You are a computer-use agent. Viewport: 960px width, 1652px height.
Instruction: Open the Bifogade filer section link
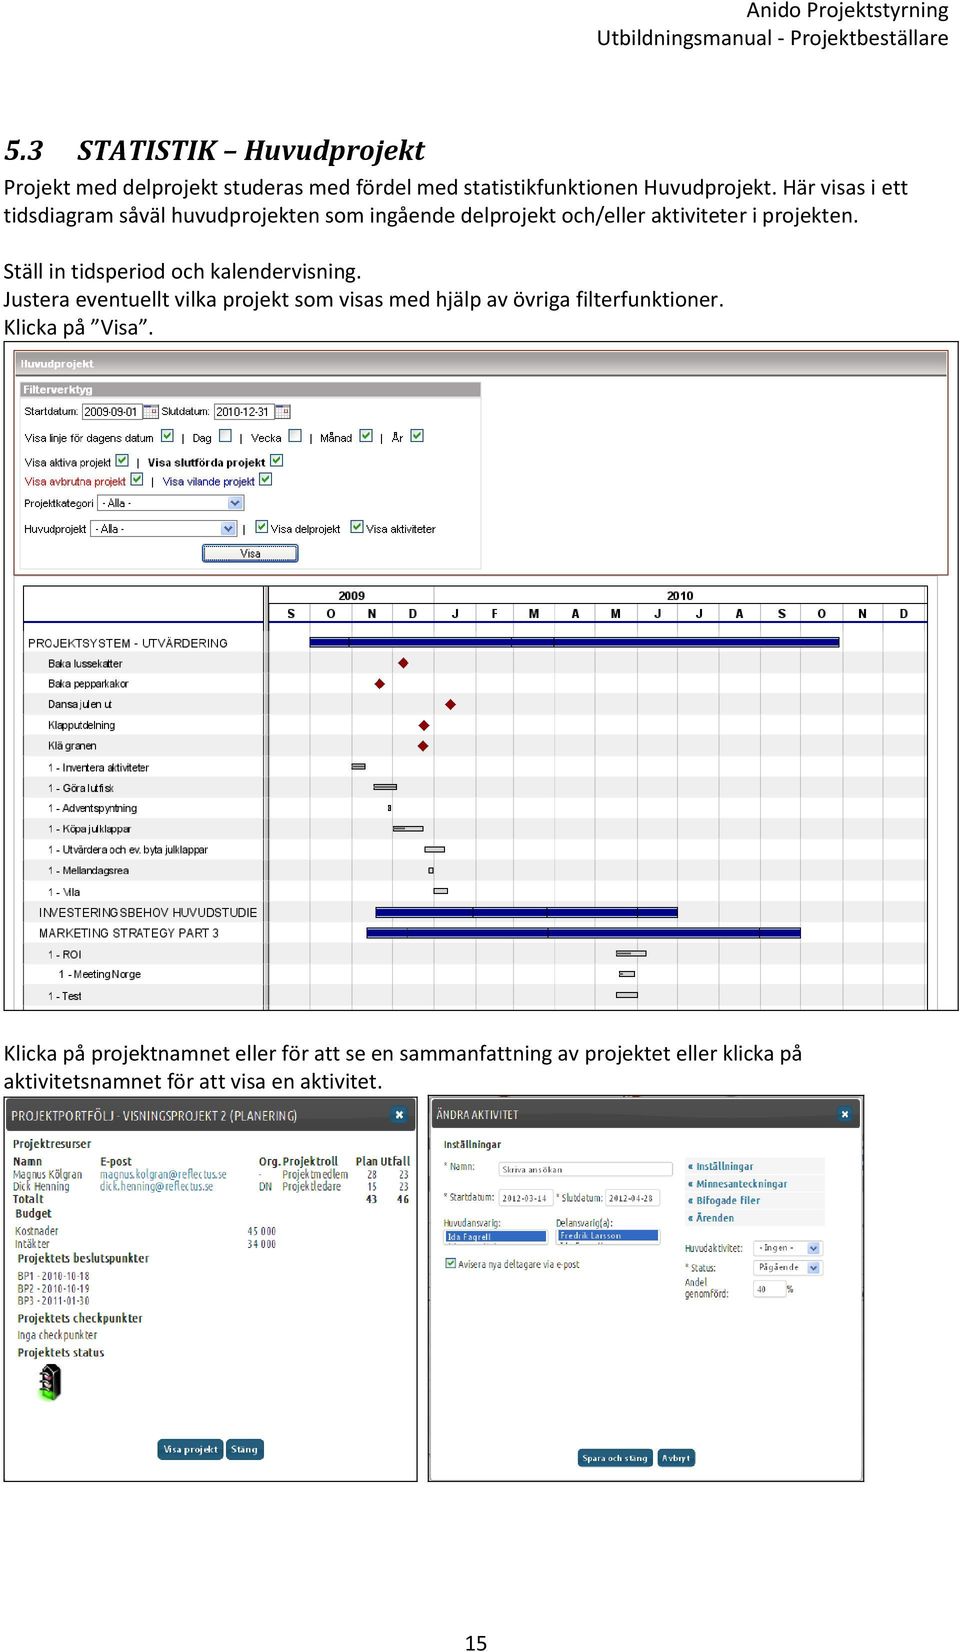[728, 1200]
